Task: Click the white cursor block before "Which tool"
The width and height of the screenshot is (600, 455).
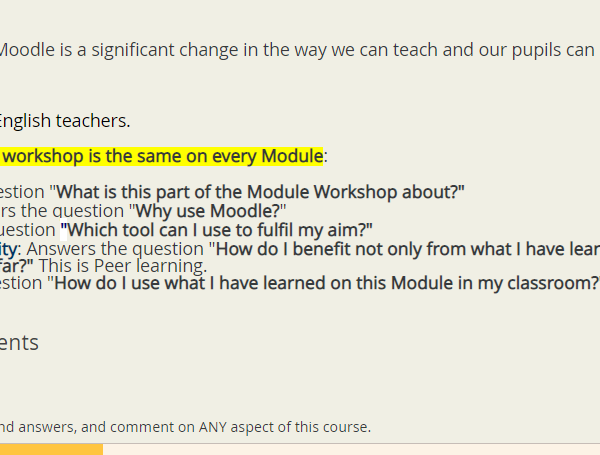Action: (64, 230)
